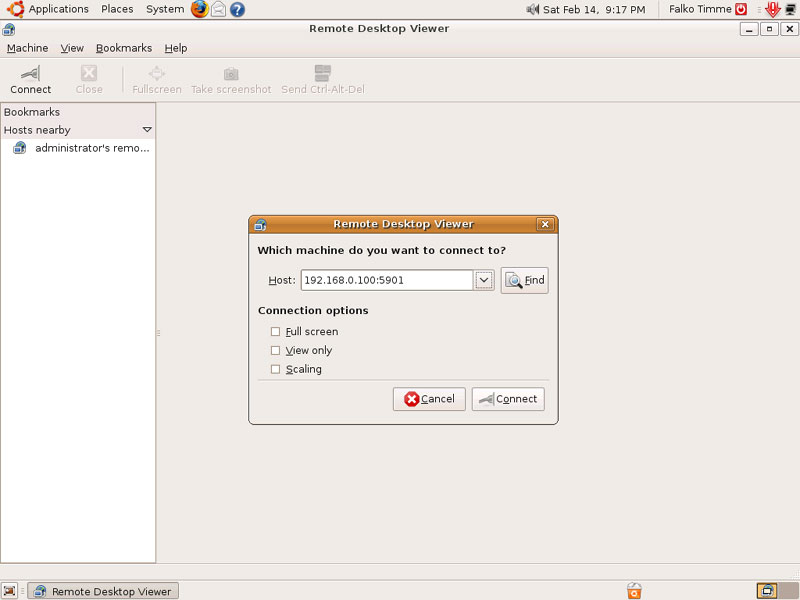Click the sidebar pane divider handle
Viewport: 800px width, 600px height.
158,333
